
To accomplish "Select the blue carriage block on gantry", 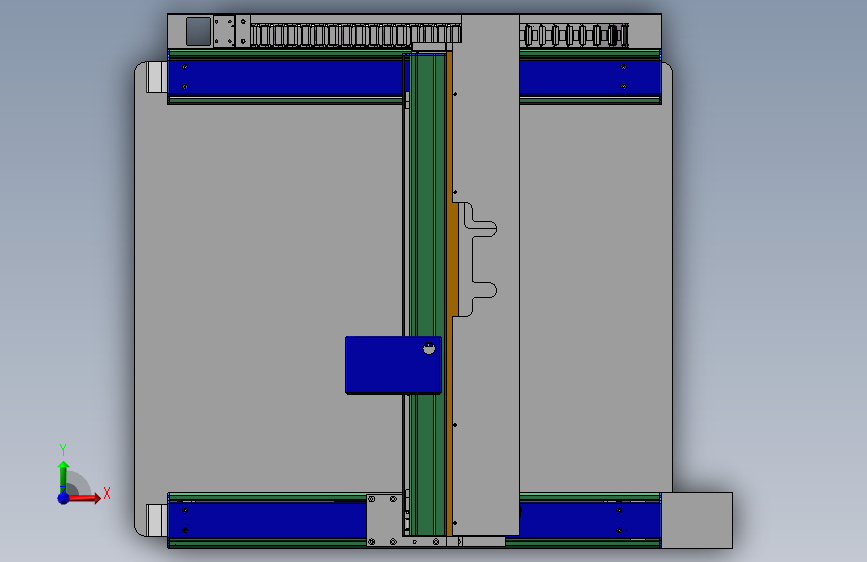I will point(393,365).
